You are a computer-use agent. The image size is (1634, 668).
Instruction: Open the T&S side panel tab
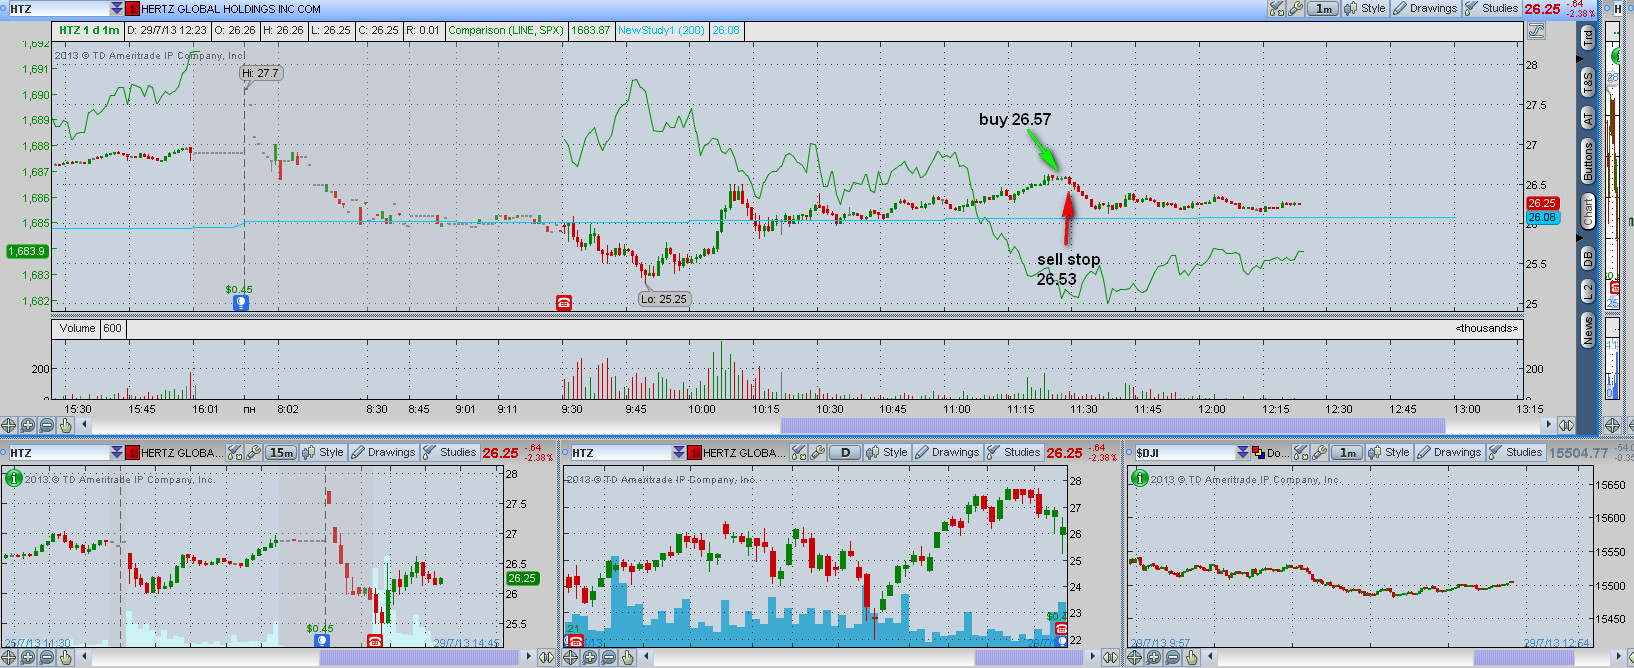[x=1587, y=82]
